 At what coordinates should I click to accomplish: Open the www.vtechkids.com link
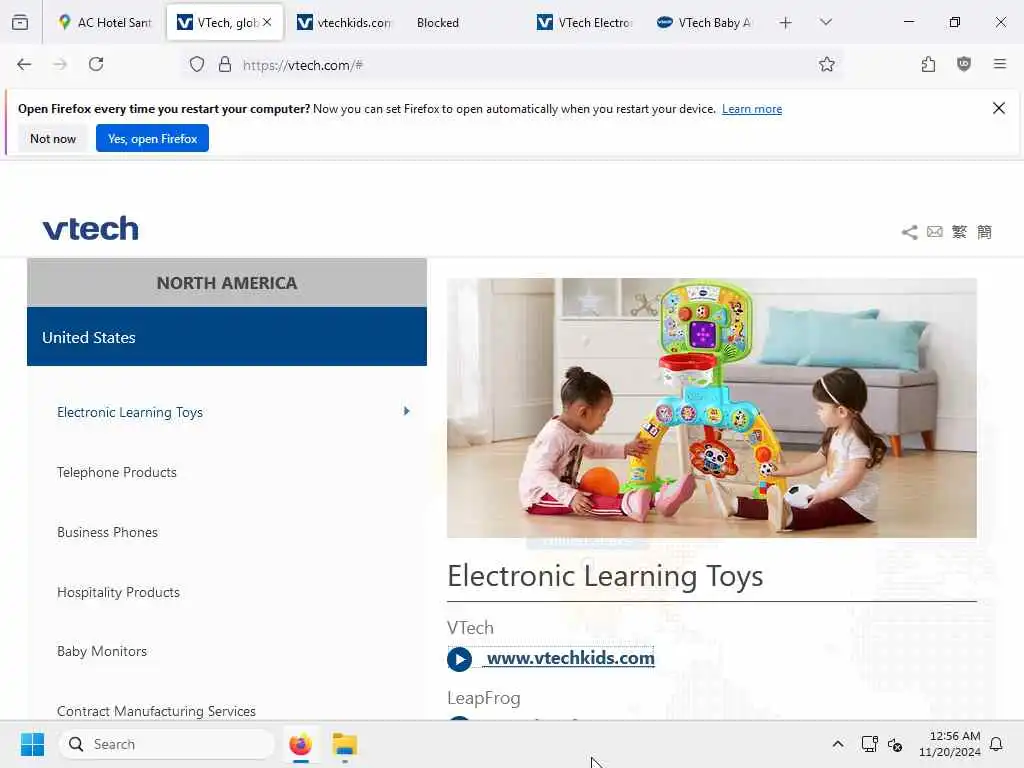coord(571,658)
